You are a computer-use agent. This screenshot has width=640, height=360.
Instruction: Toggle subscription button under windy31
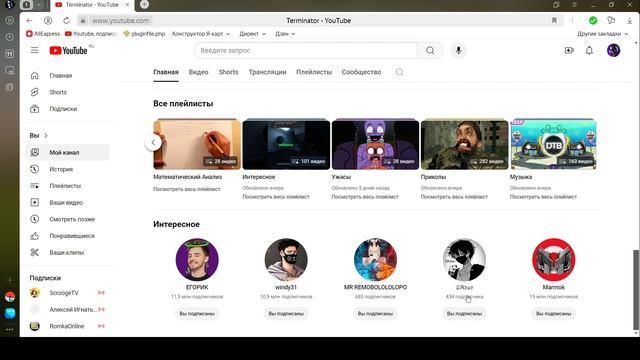tap(286, 313)
